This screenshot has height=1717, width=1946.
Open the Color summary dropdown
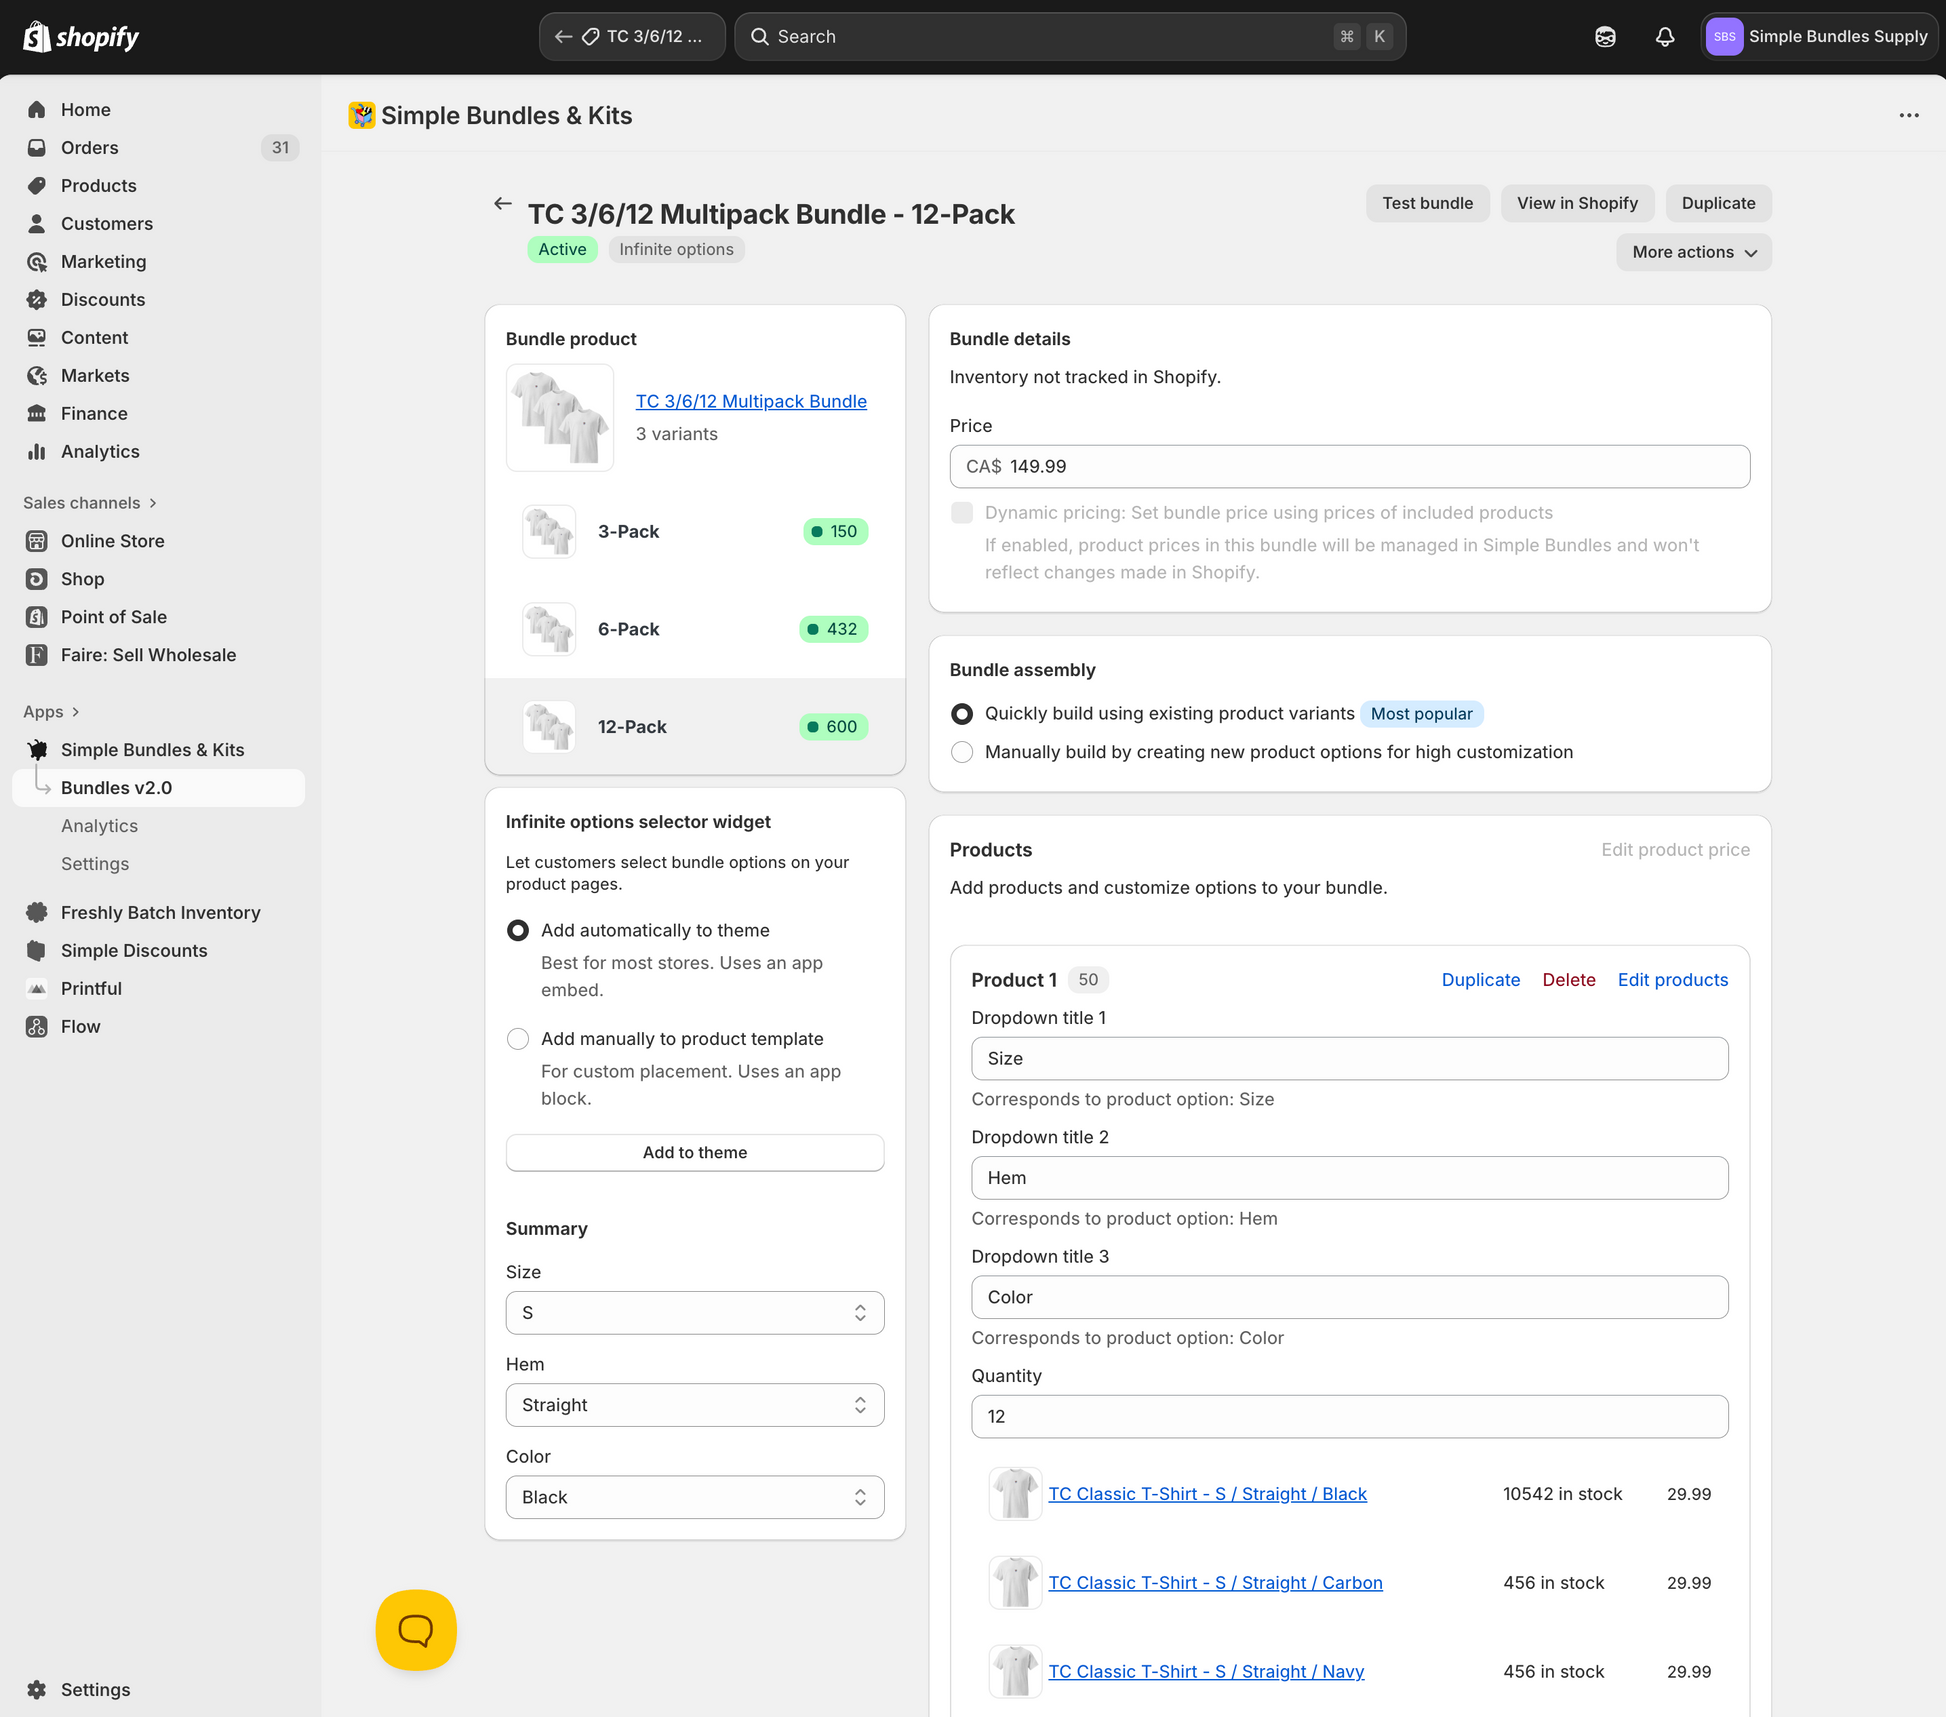695,1497
